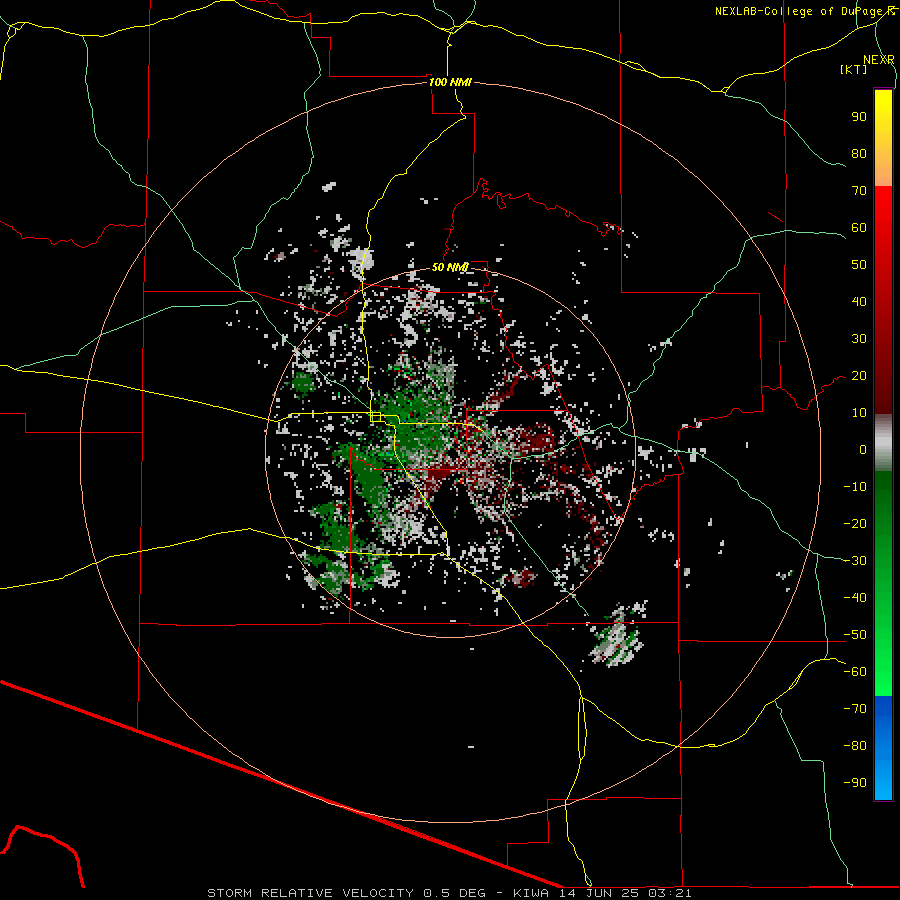
Task: Click the positive 10 knot scale label
Action: point(859,413)
